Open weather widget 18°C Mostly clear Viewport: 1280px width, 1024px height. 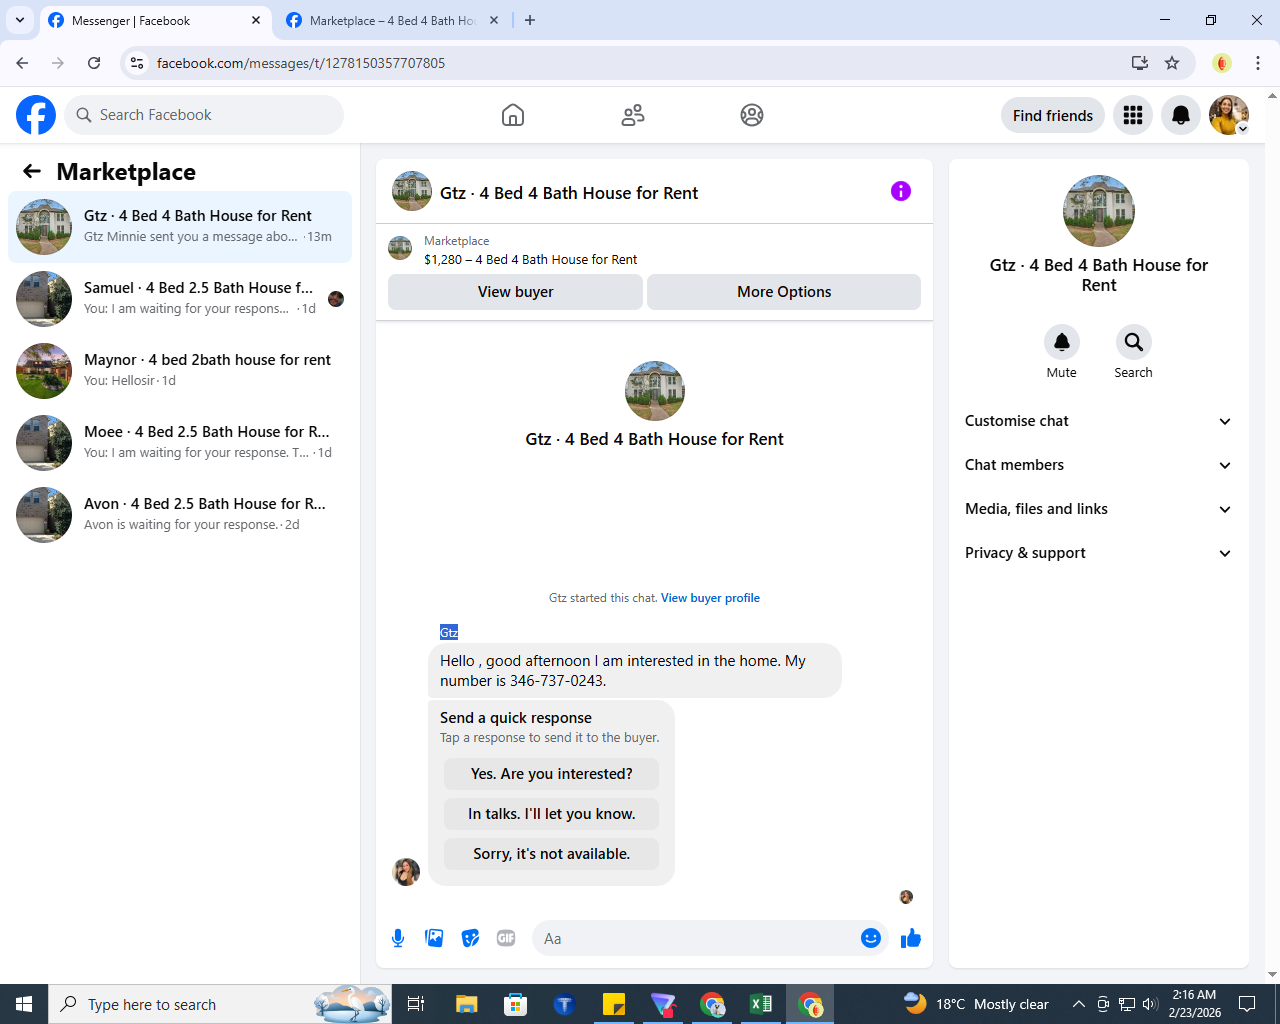click(976, 1004)
